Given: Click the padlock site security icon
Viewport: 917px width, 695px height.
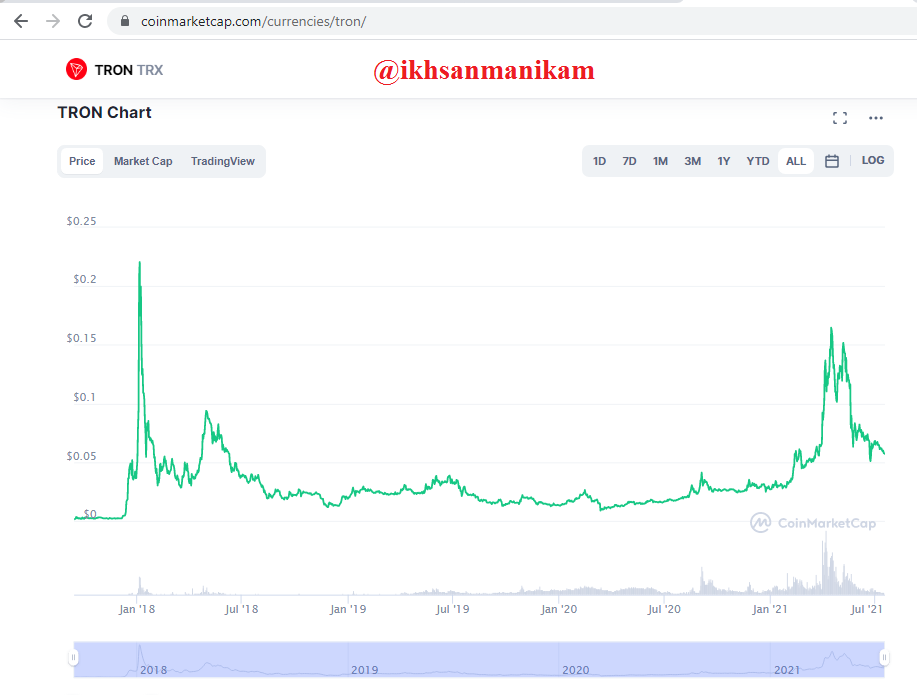Looking at the screenshot, I should pos(124,21).
